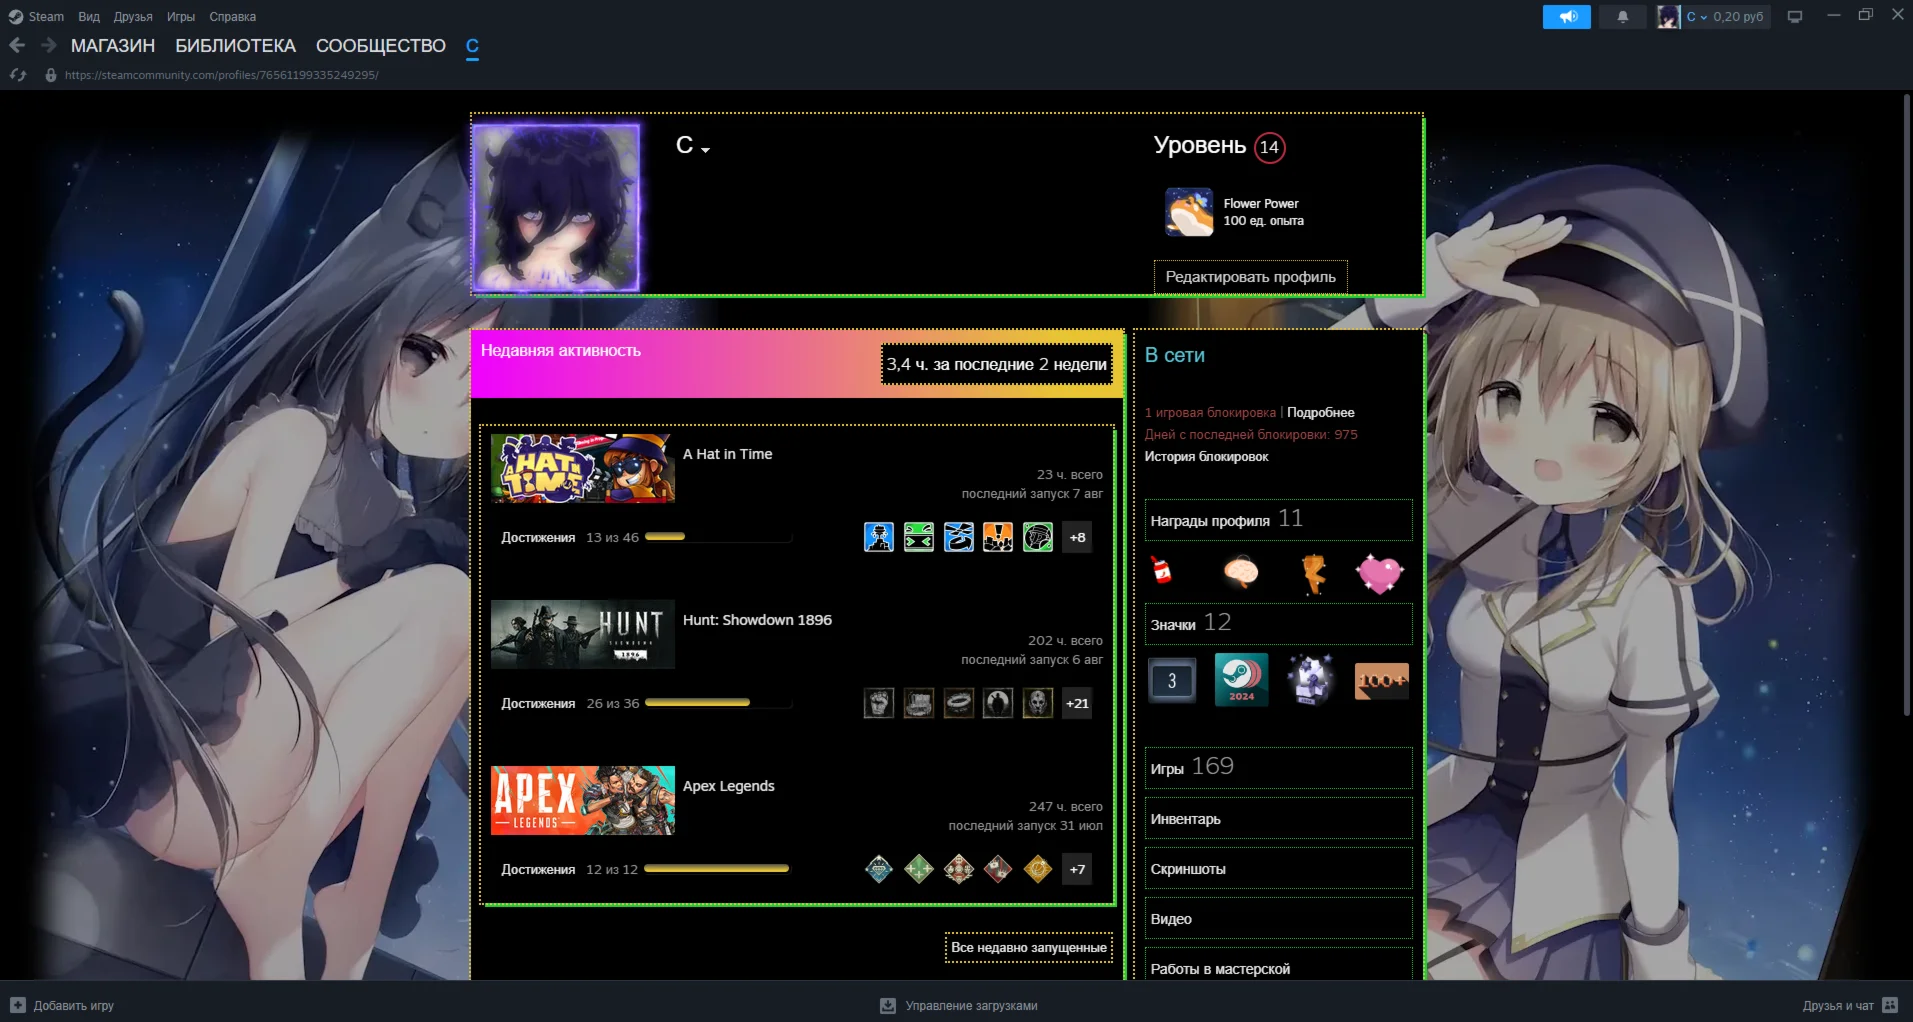This screenshot has width=1913, height=1022.
Task: Click the level 14 badge circle
Action: tap(1269, 147)
